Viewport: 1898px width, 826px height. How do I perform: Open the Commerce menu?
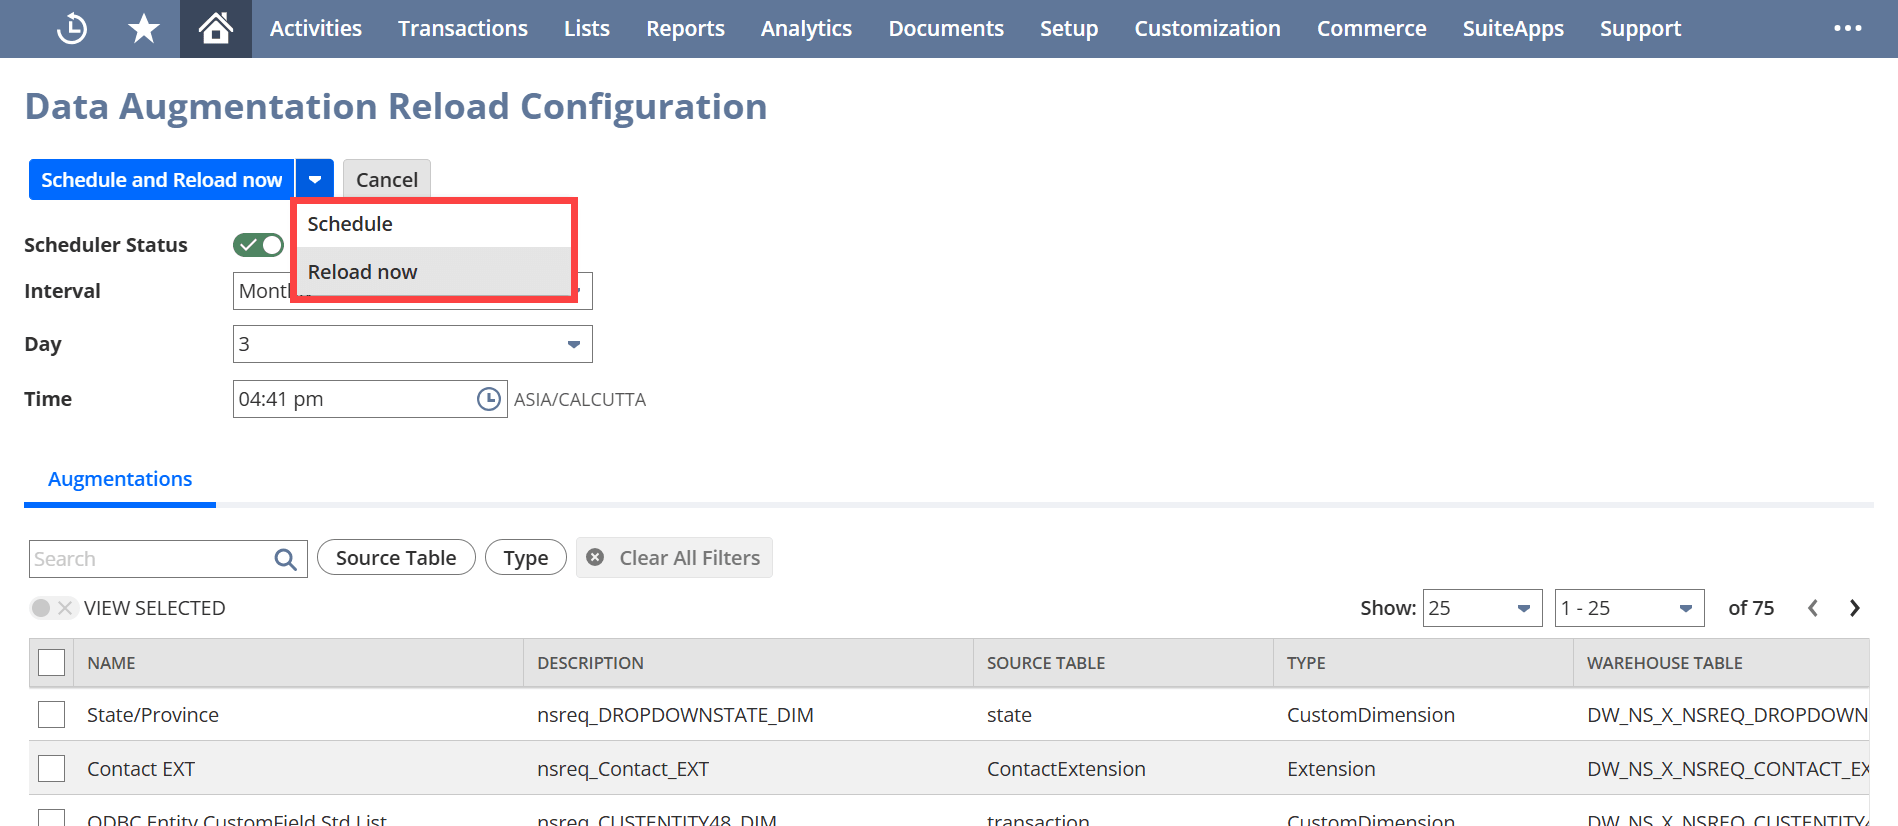click(x=1372, y=29)
